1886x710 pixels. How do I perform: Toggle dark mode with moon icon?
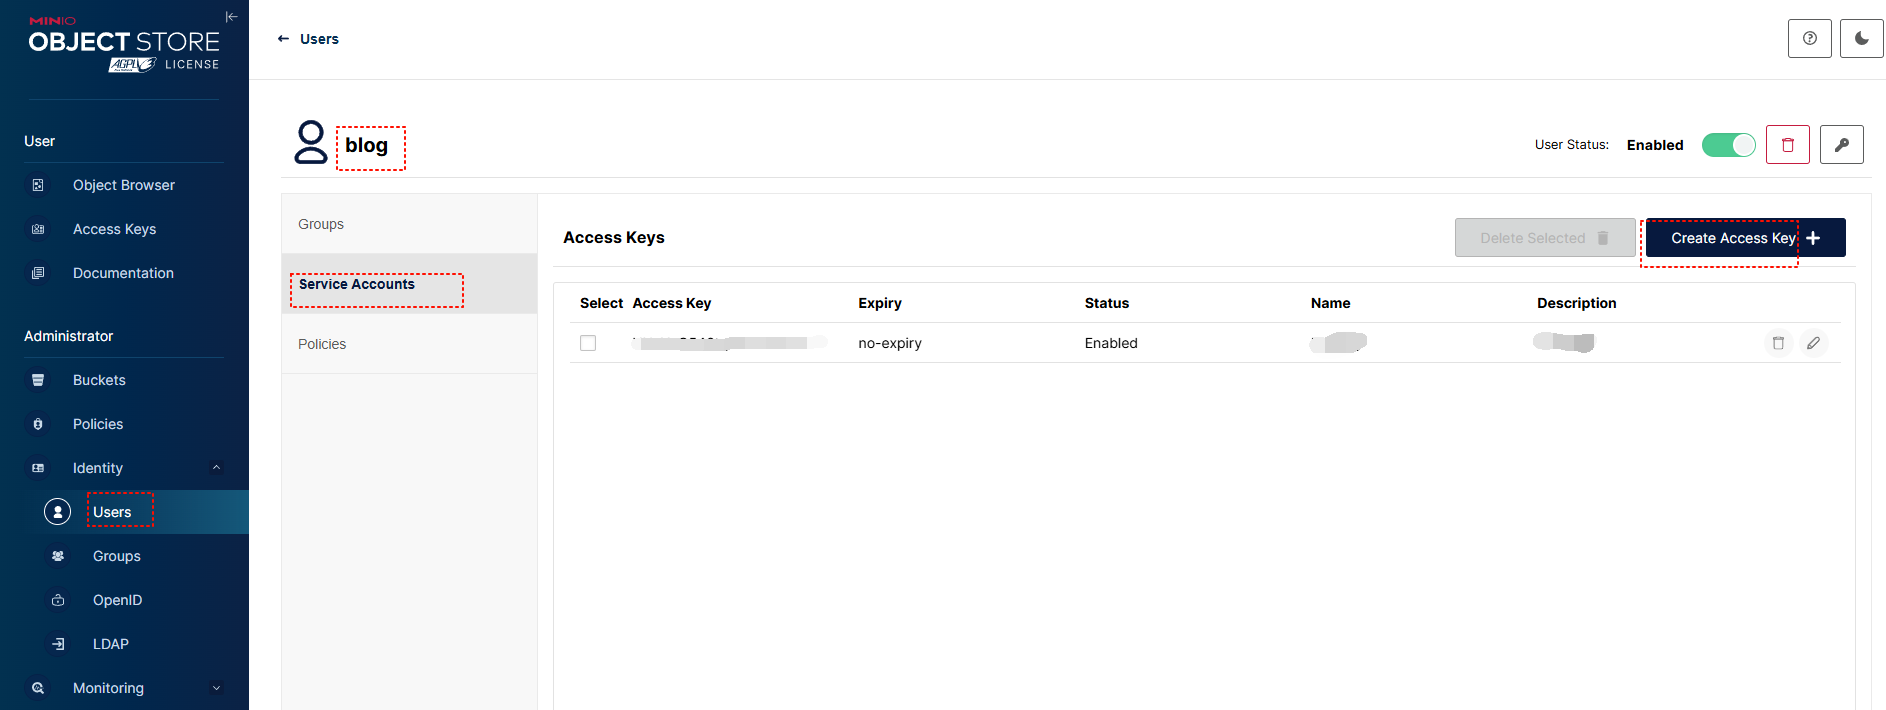coord(1861,39)
